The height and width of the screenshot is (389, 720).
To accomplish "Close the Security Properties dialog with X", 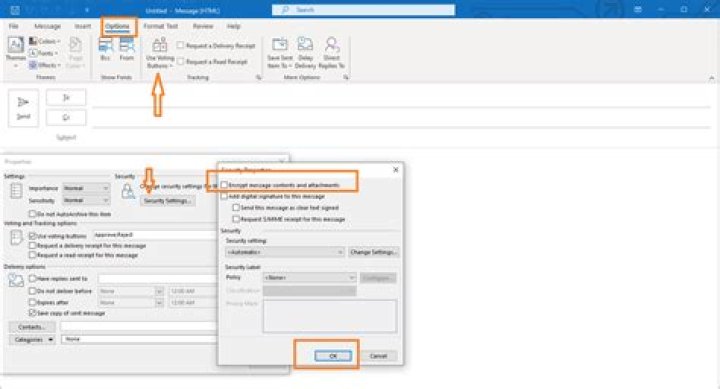I will coord(396,170).
